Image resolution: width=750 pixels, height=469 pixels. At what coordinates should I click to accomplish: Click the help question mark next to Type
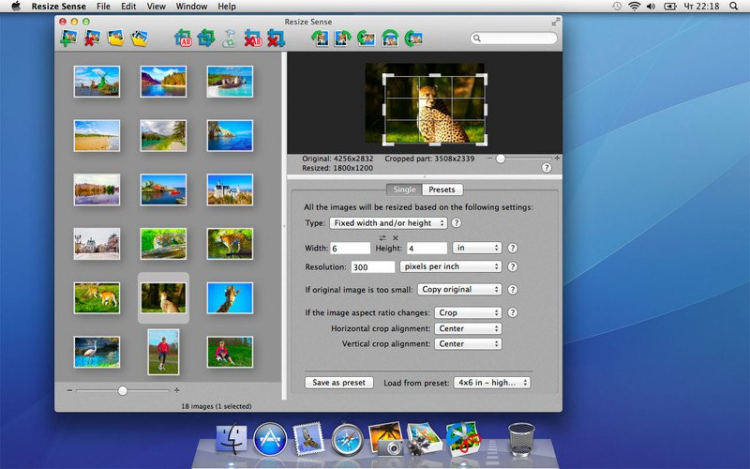(456, 223)
